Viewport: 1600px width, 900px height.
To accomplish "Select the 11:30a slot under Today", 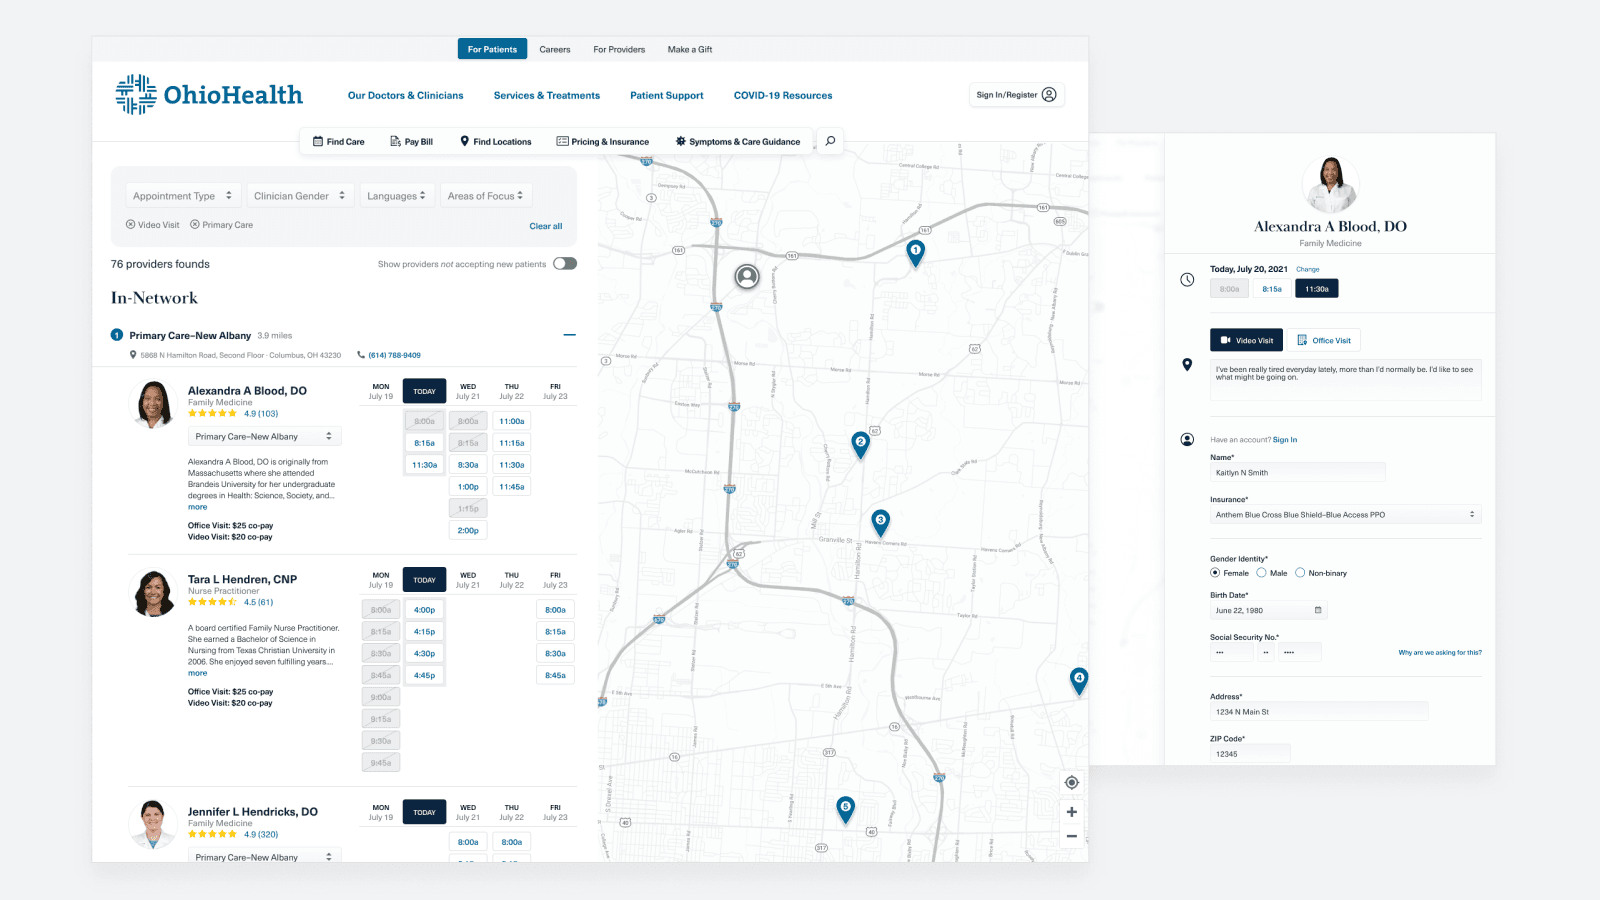I will point(424,465).
